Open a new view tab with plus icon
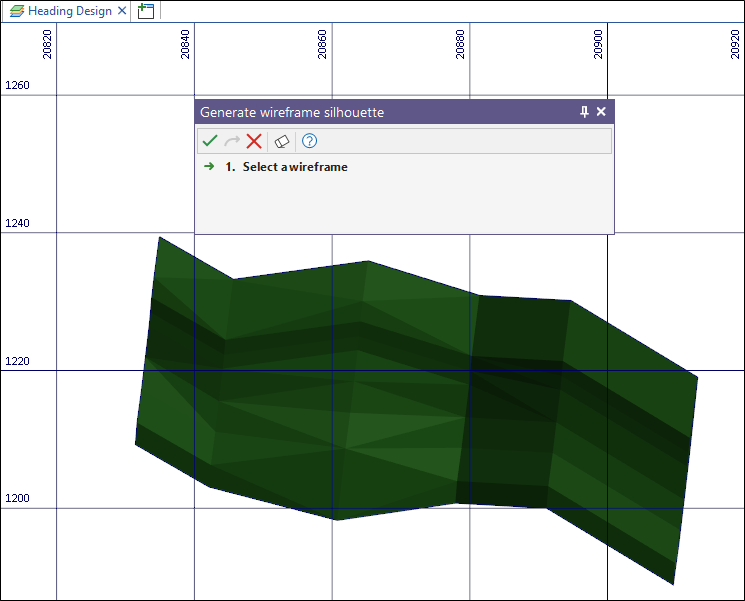 click(146, 11)
